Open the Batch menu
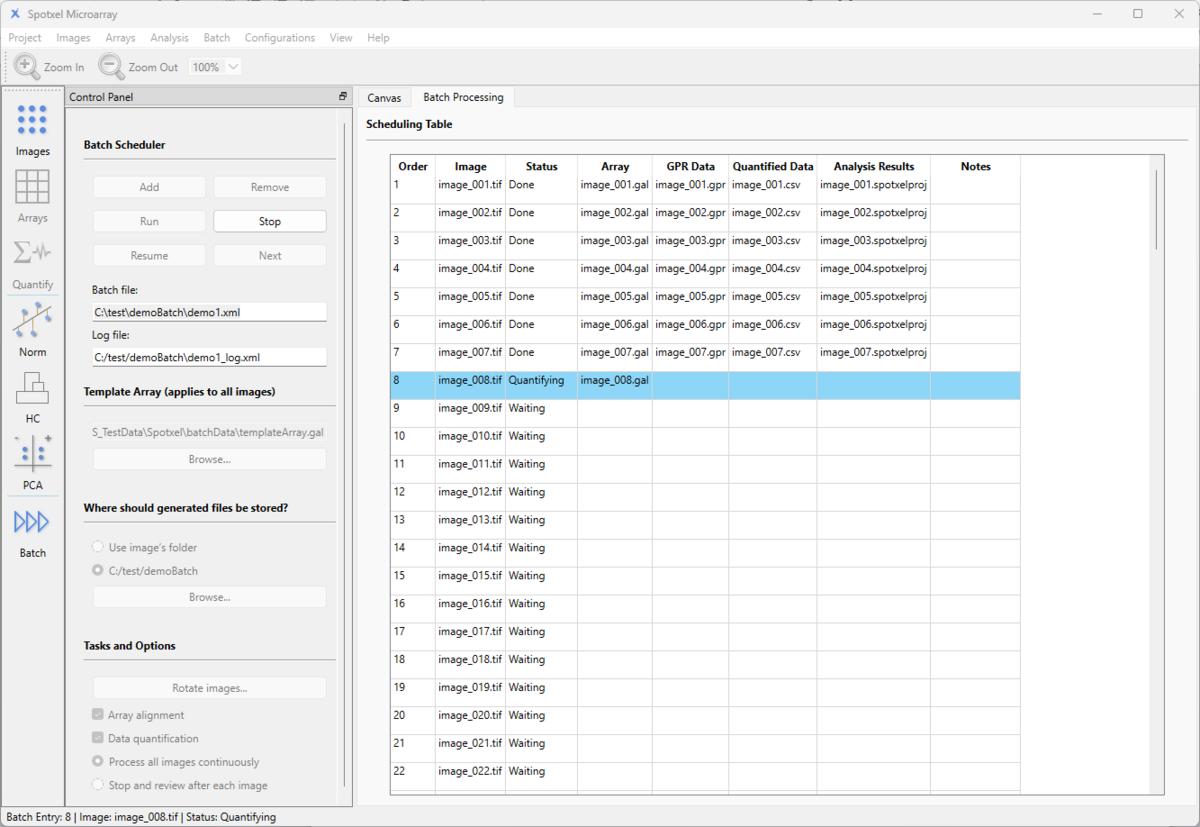Viewport: 1200px width, 827px height. [217, 38]
